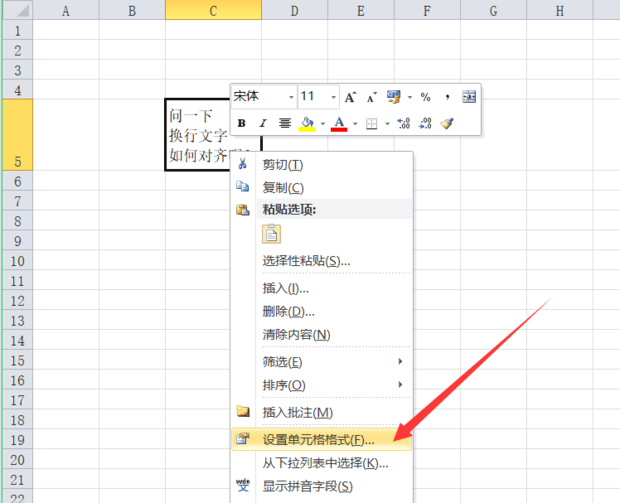Select column A header
The height and width of the screenshot is (503, 620).
66,10
